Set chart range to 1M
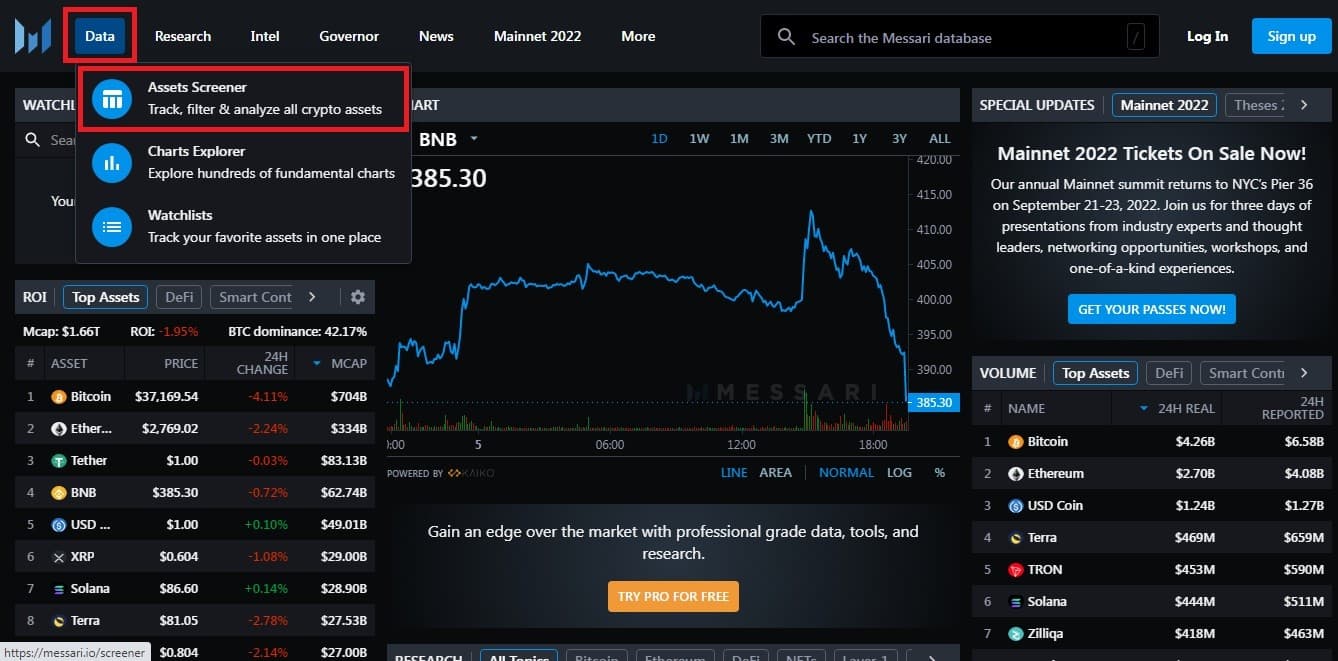This screenshot has width=1338, height=661. point(739,139)
